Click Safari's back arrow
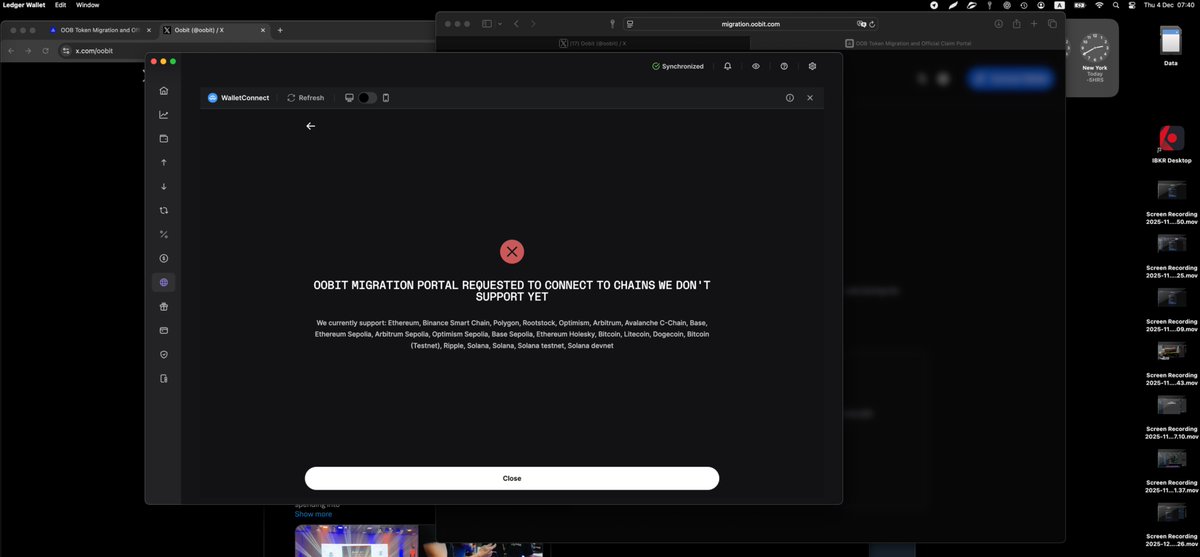 (516, 23)
